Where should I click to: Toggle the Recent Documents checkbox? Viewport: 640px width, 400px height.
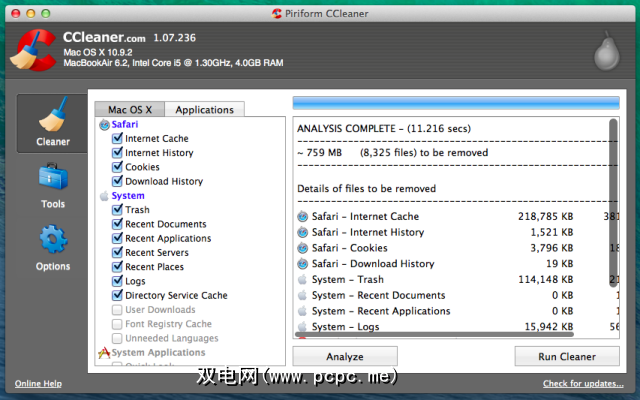coord(117,224)
